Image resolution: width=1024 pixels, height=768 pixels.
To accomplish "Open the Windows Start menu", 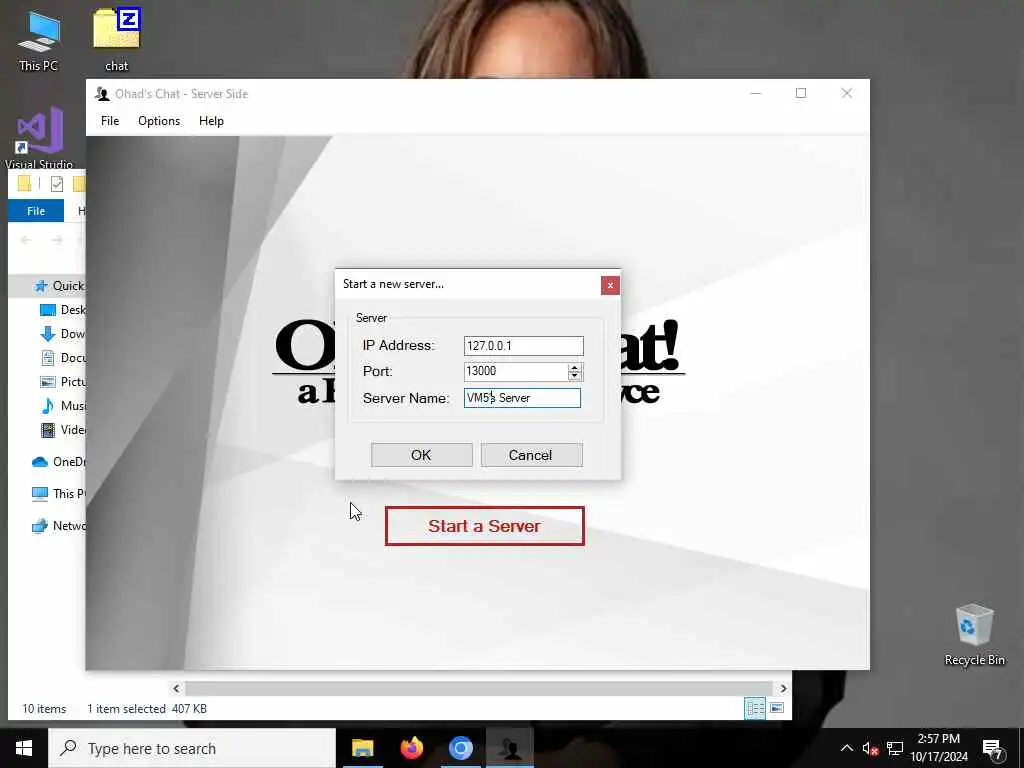I will point(24,748).
